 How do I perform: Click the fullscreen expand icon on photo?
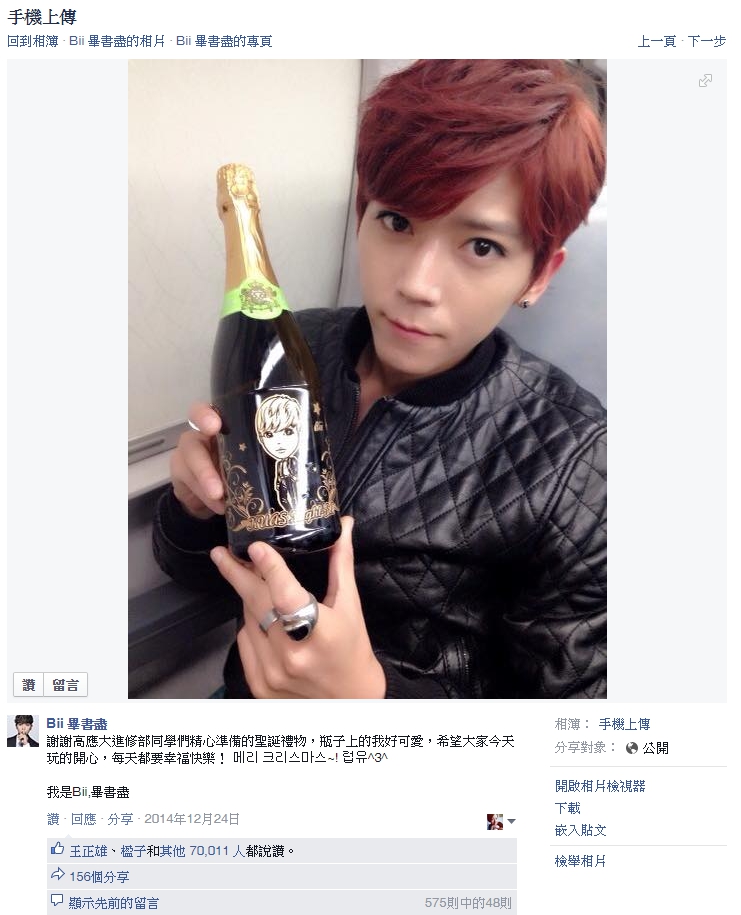705,81
